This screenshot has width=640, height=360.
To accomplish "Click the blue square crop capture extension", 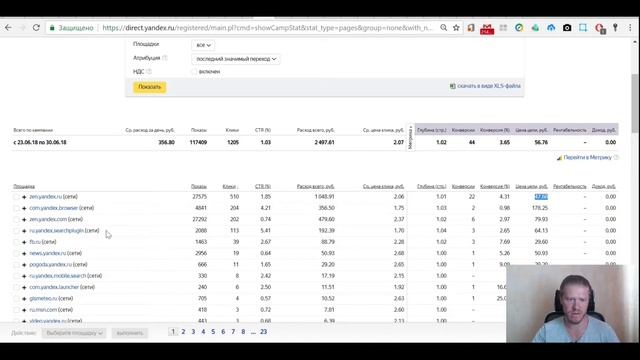I will pyautogui.click(x=583, y=28).
